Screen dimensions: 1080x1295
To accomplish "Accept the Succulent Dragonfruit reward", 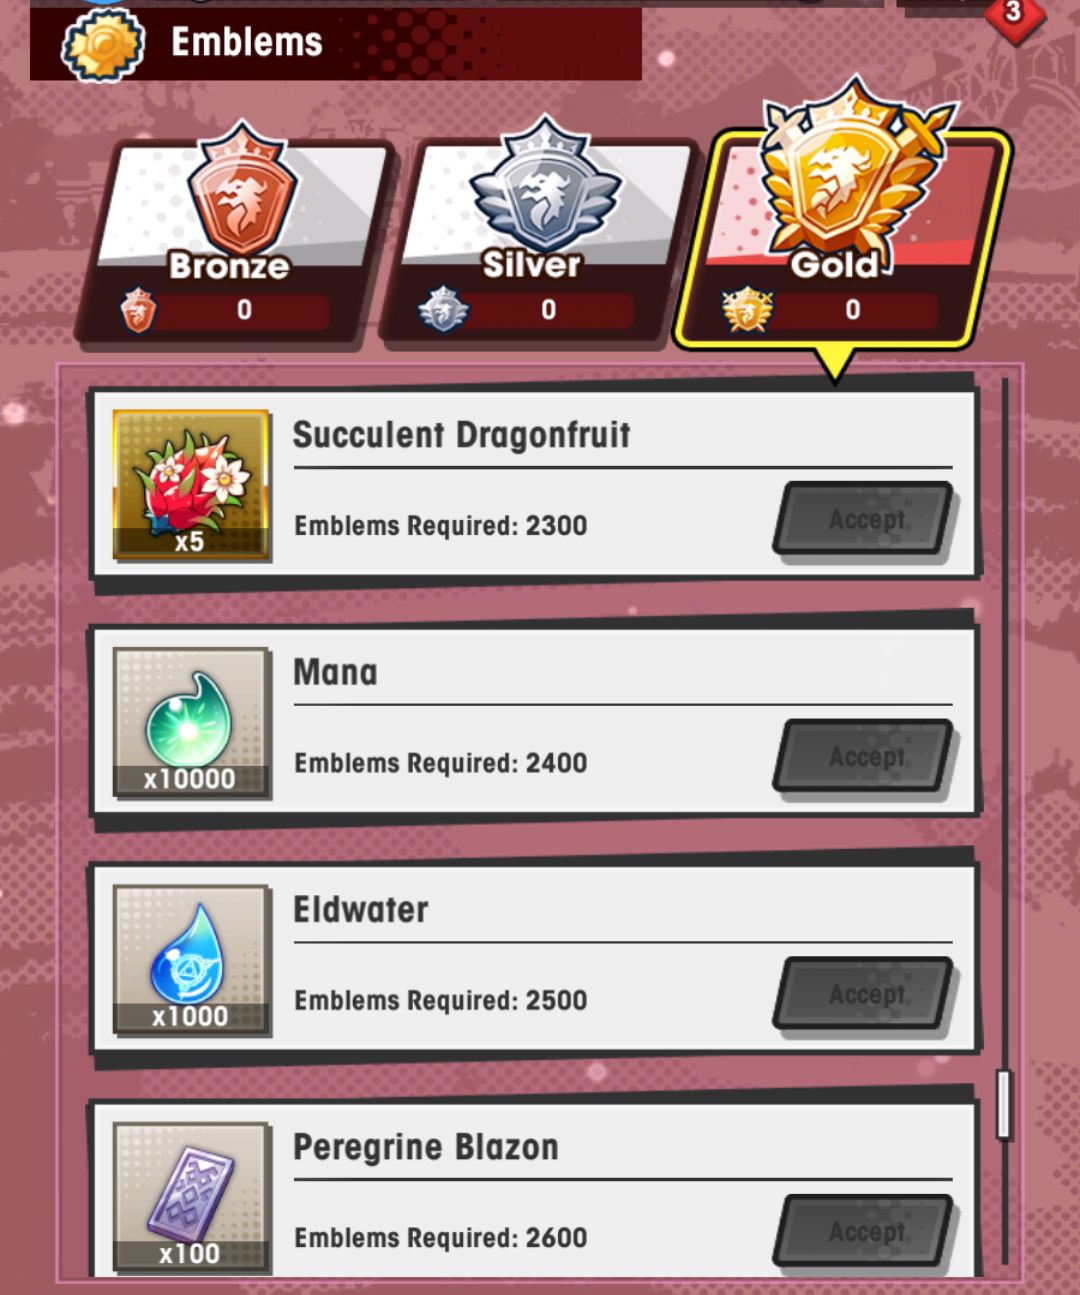I will pyautogui.click(x=865, y=519).
